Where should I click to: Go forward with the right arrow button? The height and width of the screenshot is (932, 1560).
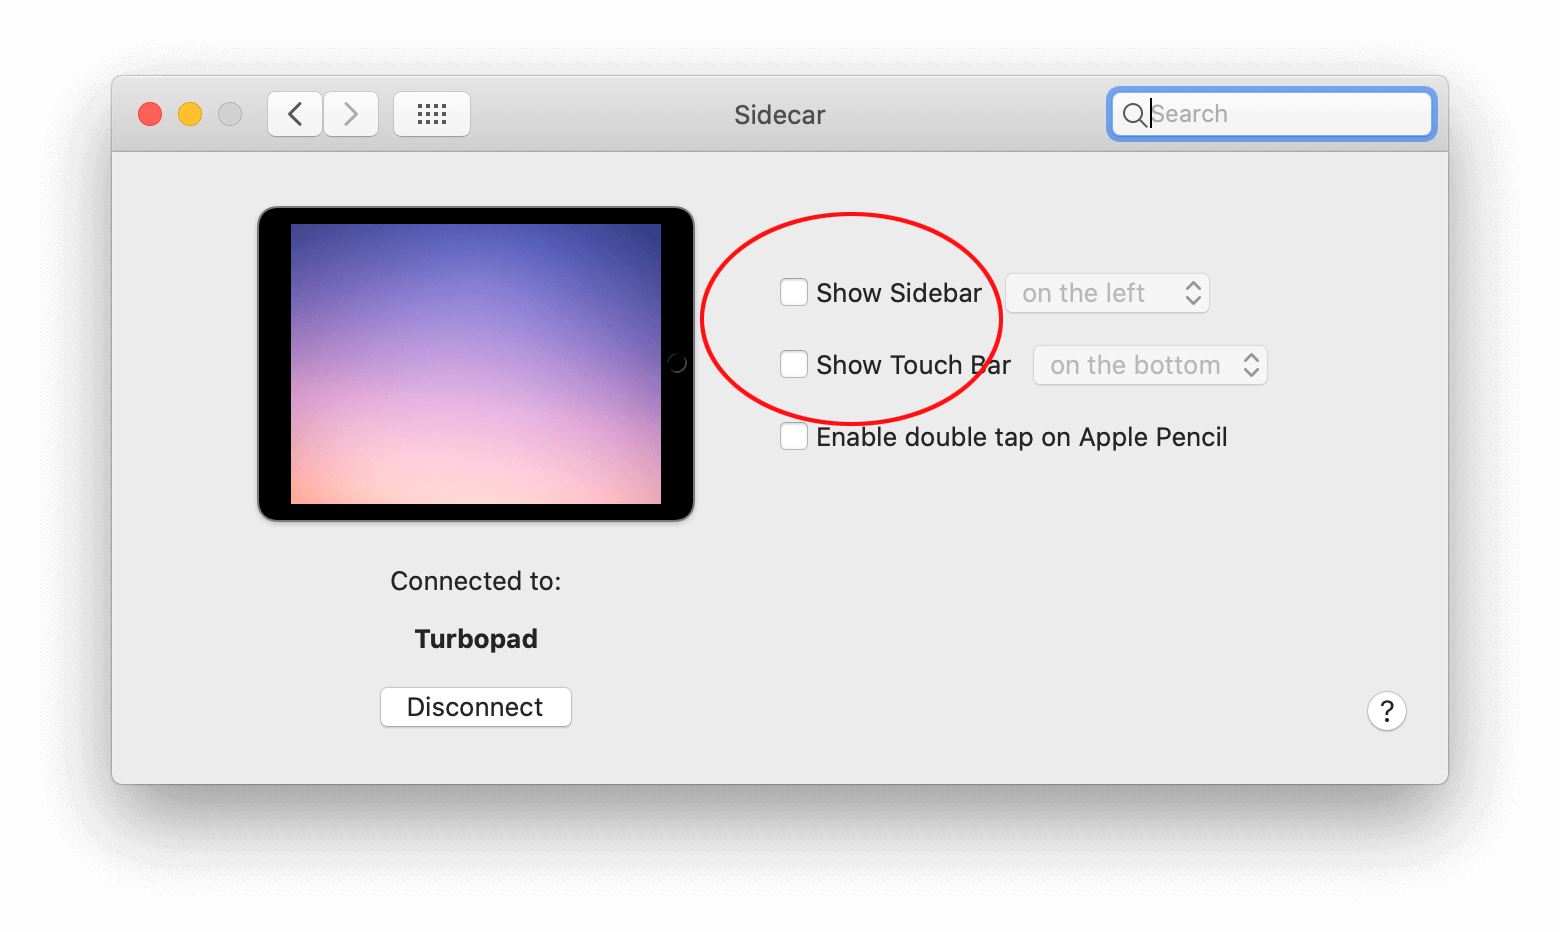[351, 114]
